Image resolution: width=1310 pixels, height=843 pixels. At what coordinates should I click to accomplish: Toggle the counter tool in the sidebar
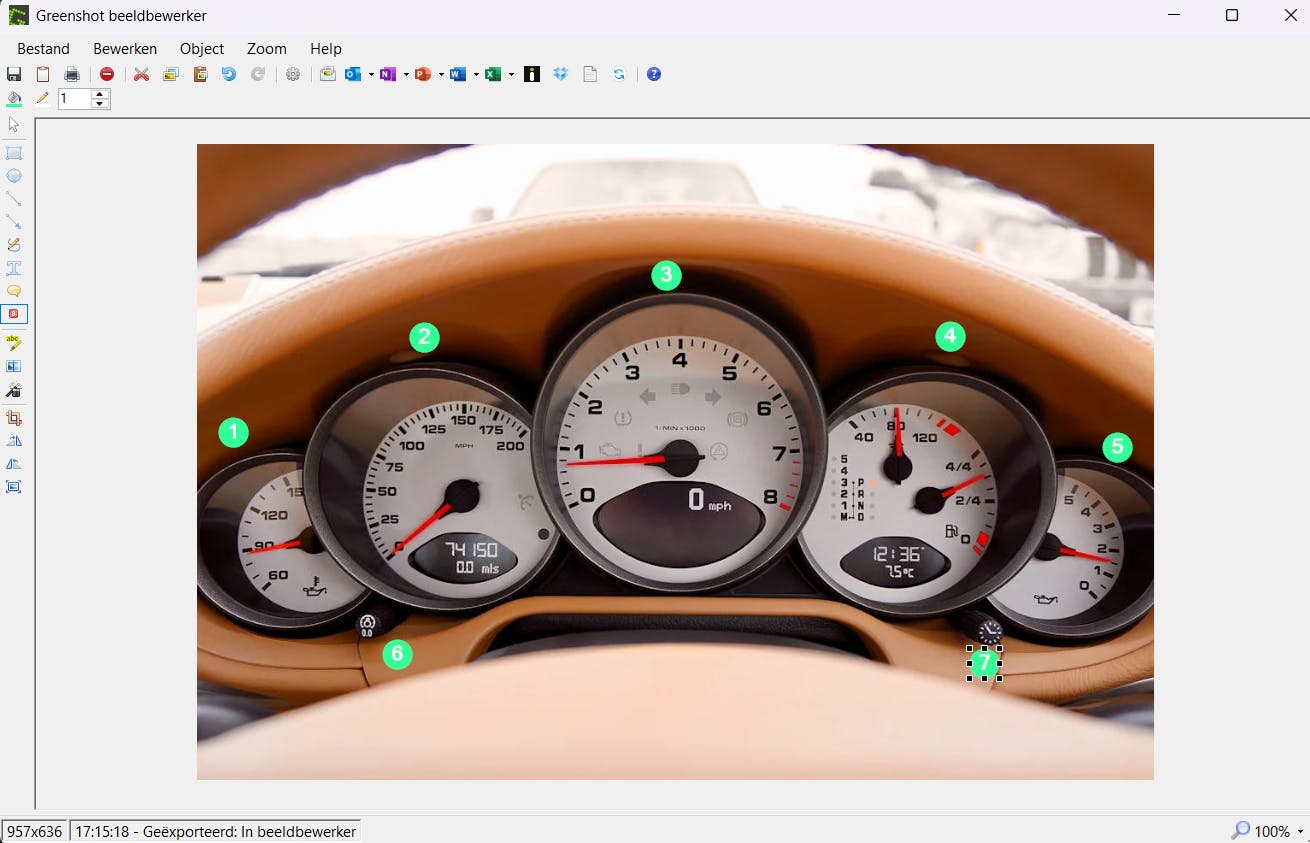[14, 314]
